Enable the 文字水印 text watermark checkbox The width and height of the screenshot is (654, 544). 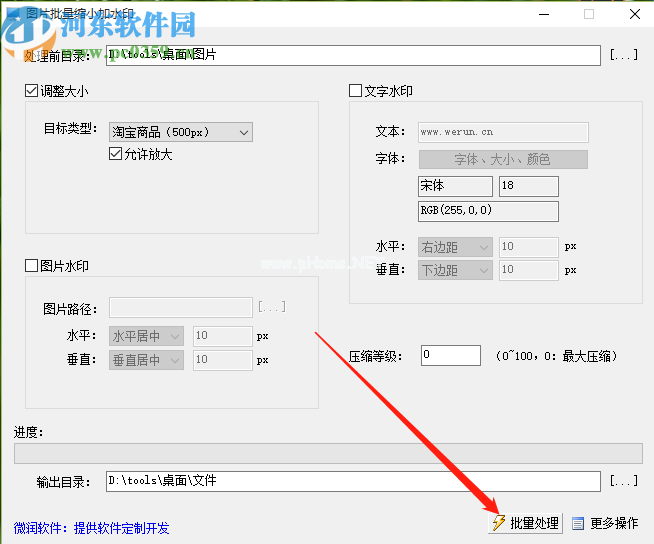click(355, 91)
